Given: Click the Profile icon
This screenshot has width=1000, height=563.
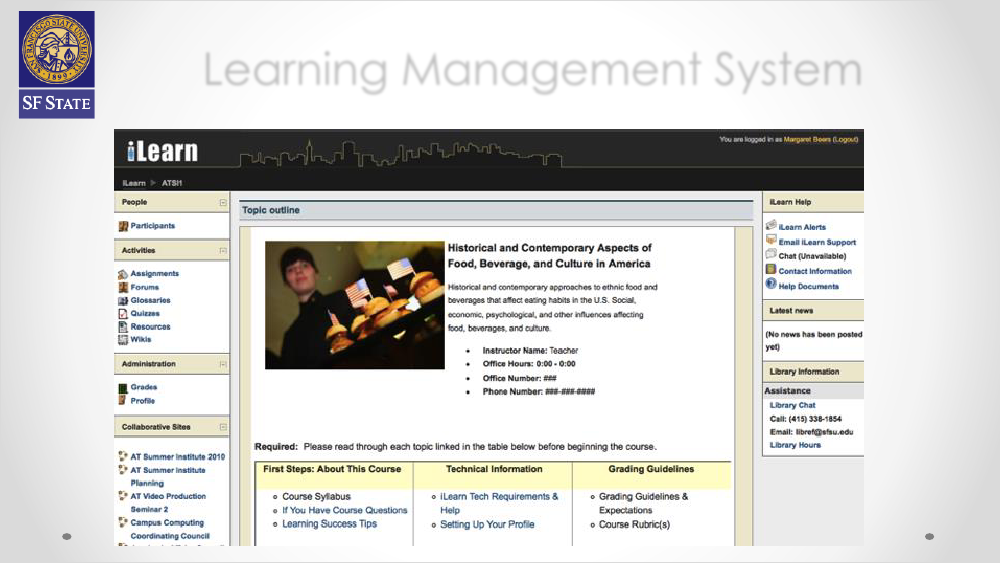Looking at the screenshot, I should (122, 400).
